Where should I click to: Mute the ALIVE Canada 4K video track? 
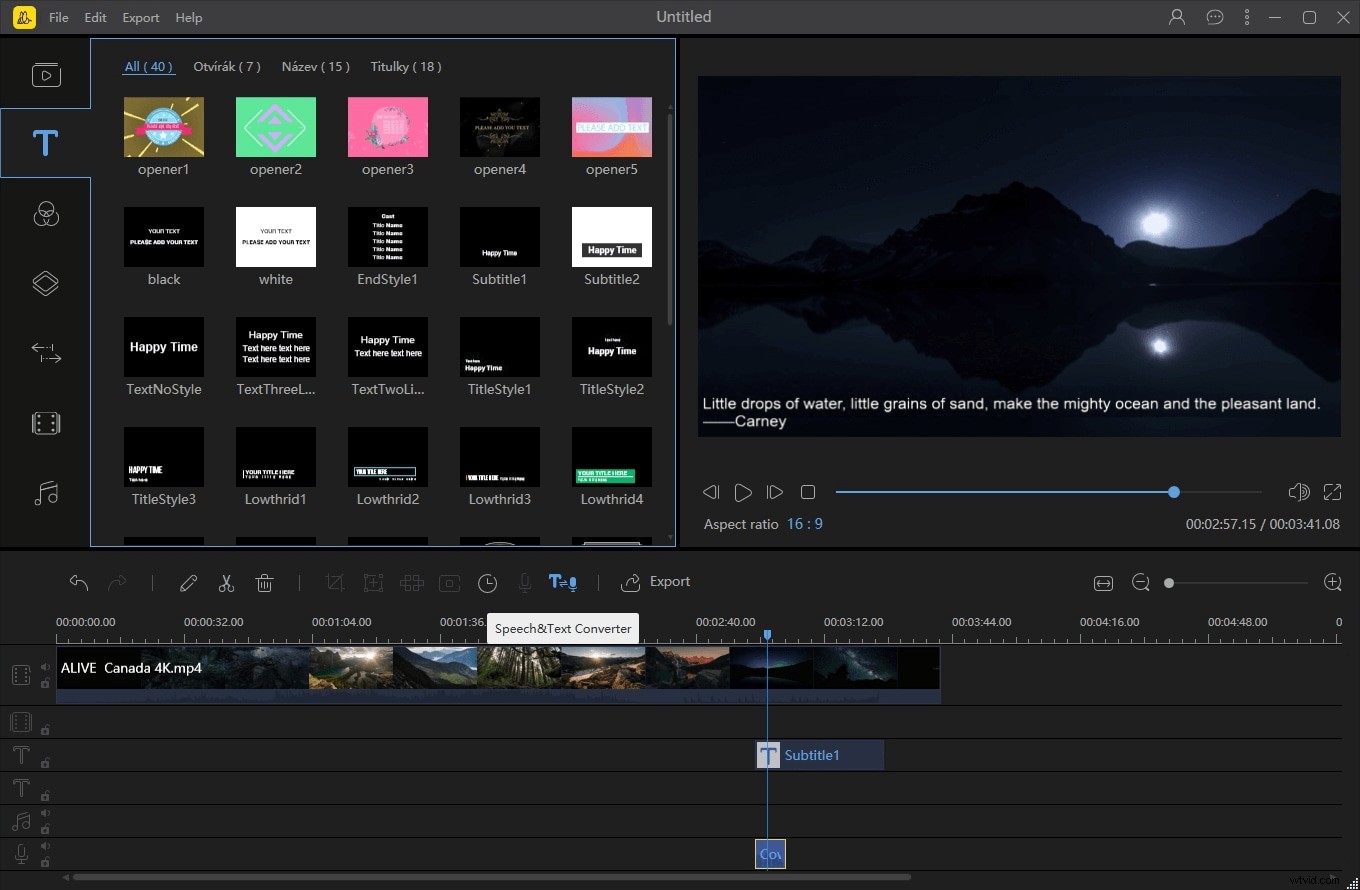point(45,666)
